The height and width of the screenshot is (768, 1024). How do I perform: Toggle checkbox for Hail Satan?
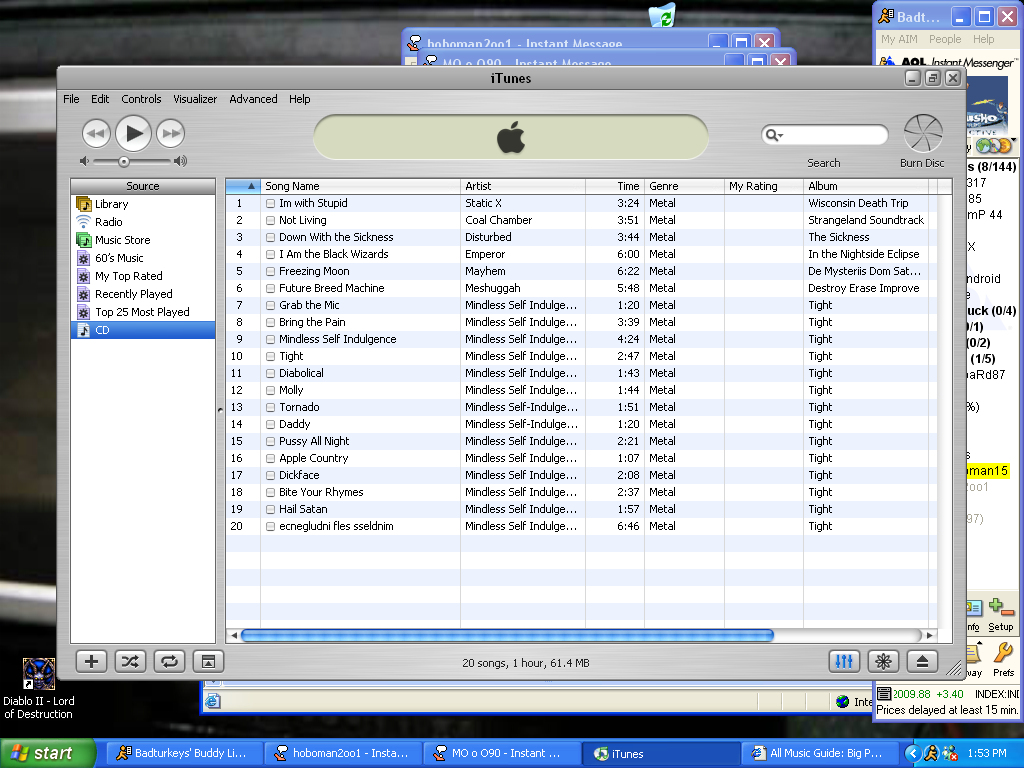(270, 509)
